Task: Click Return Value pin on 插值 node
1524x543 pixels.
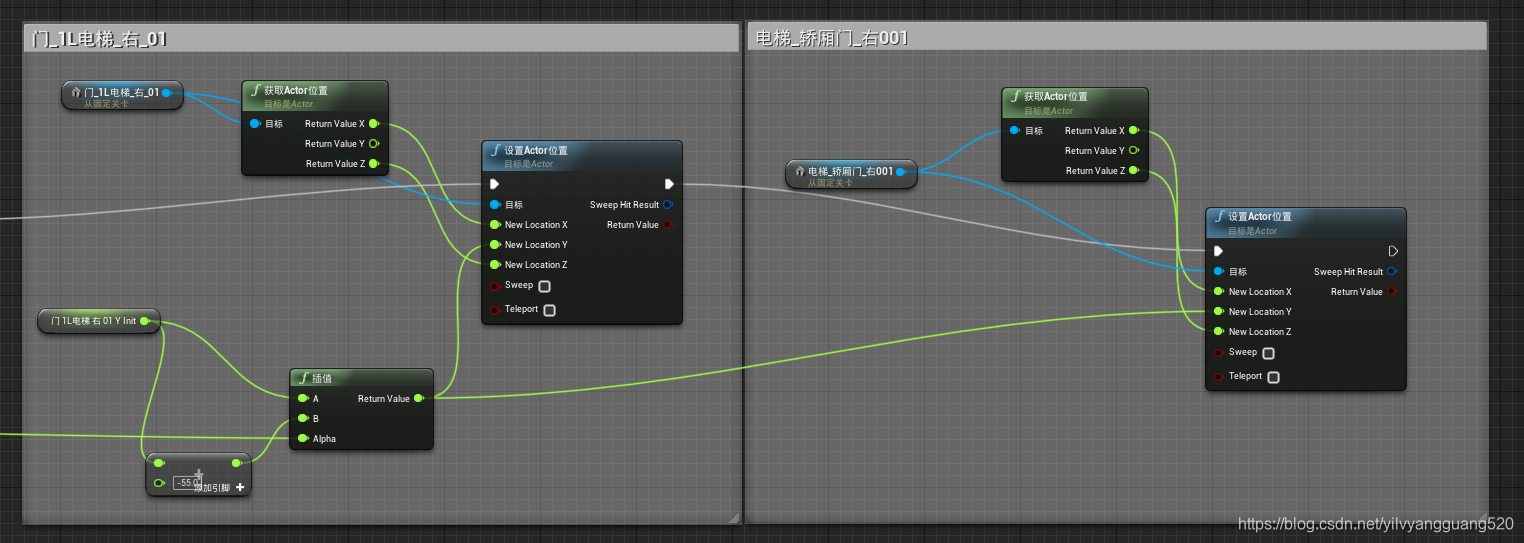Action: pos(419,399)
